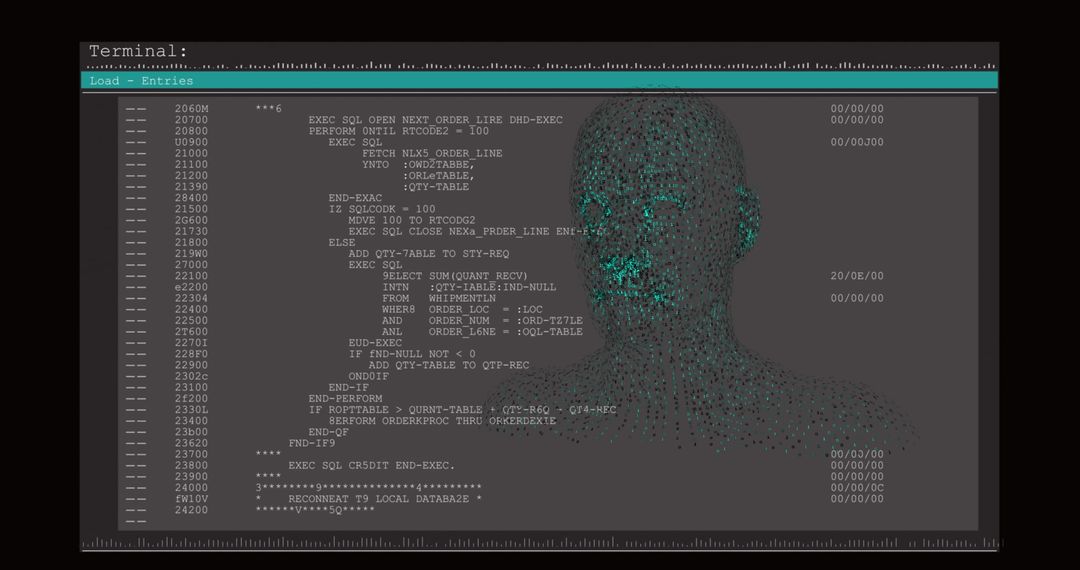
Task: Select "FETCH NLX5_ORDER_LINE" statement
Action: [x=433, y=153]
